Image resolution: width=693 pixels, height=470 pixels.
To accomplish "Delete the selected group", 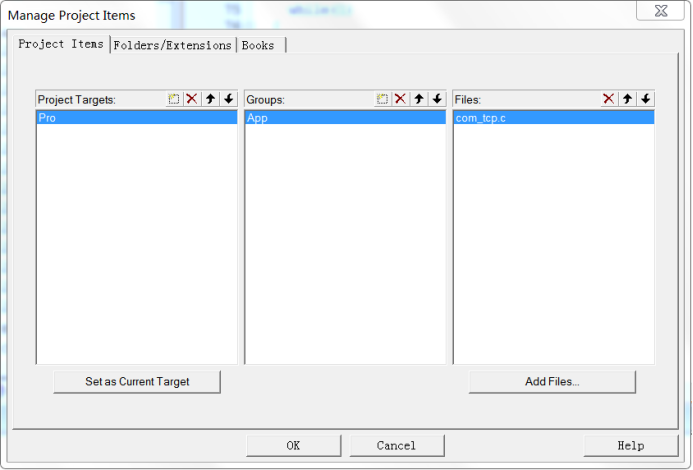I will [x=400, y=99].
